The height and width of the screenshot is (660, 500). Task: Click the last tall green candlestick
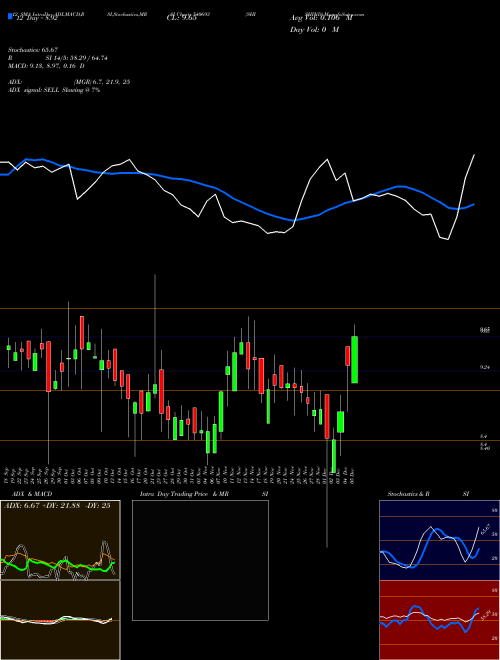pyautogui.click(x=354, y=359)
